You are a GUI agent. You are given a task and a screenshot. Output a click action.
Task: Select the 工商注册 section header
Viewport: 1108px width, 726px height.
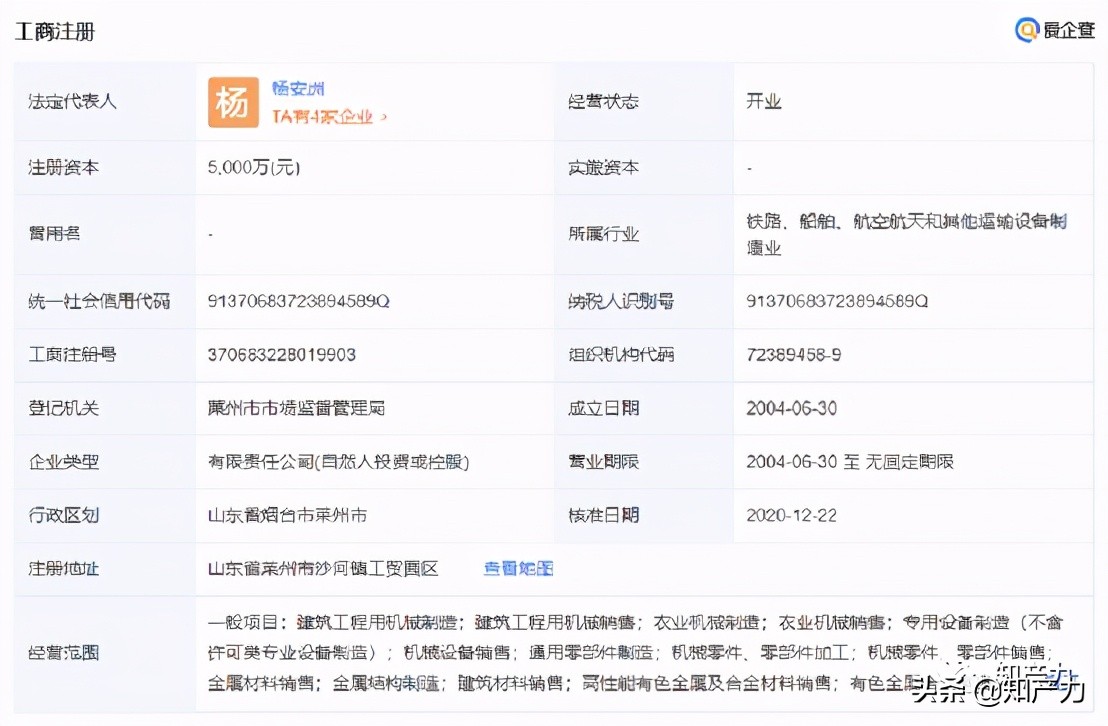pyautogui.click(x=55, y=31)
